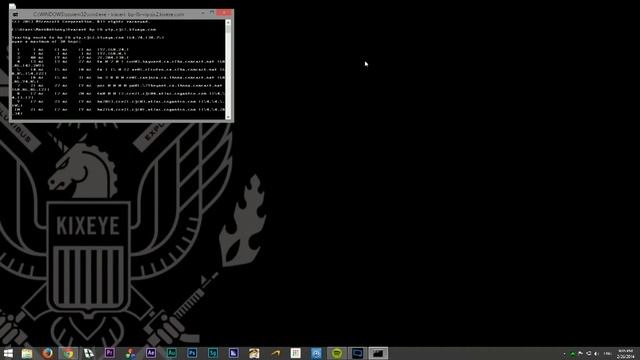Open the Windows Start button
This screenshot has height=360, width=640.
[8, 353]
